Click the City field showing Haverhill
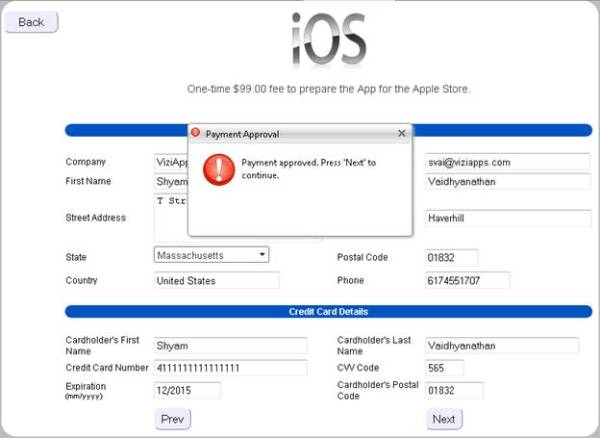The image size is (600, 438). pos(507,218)
